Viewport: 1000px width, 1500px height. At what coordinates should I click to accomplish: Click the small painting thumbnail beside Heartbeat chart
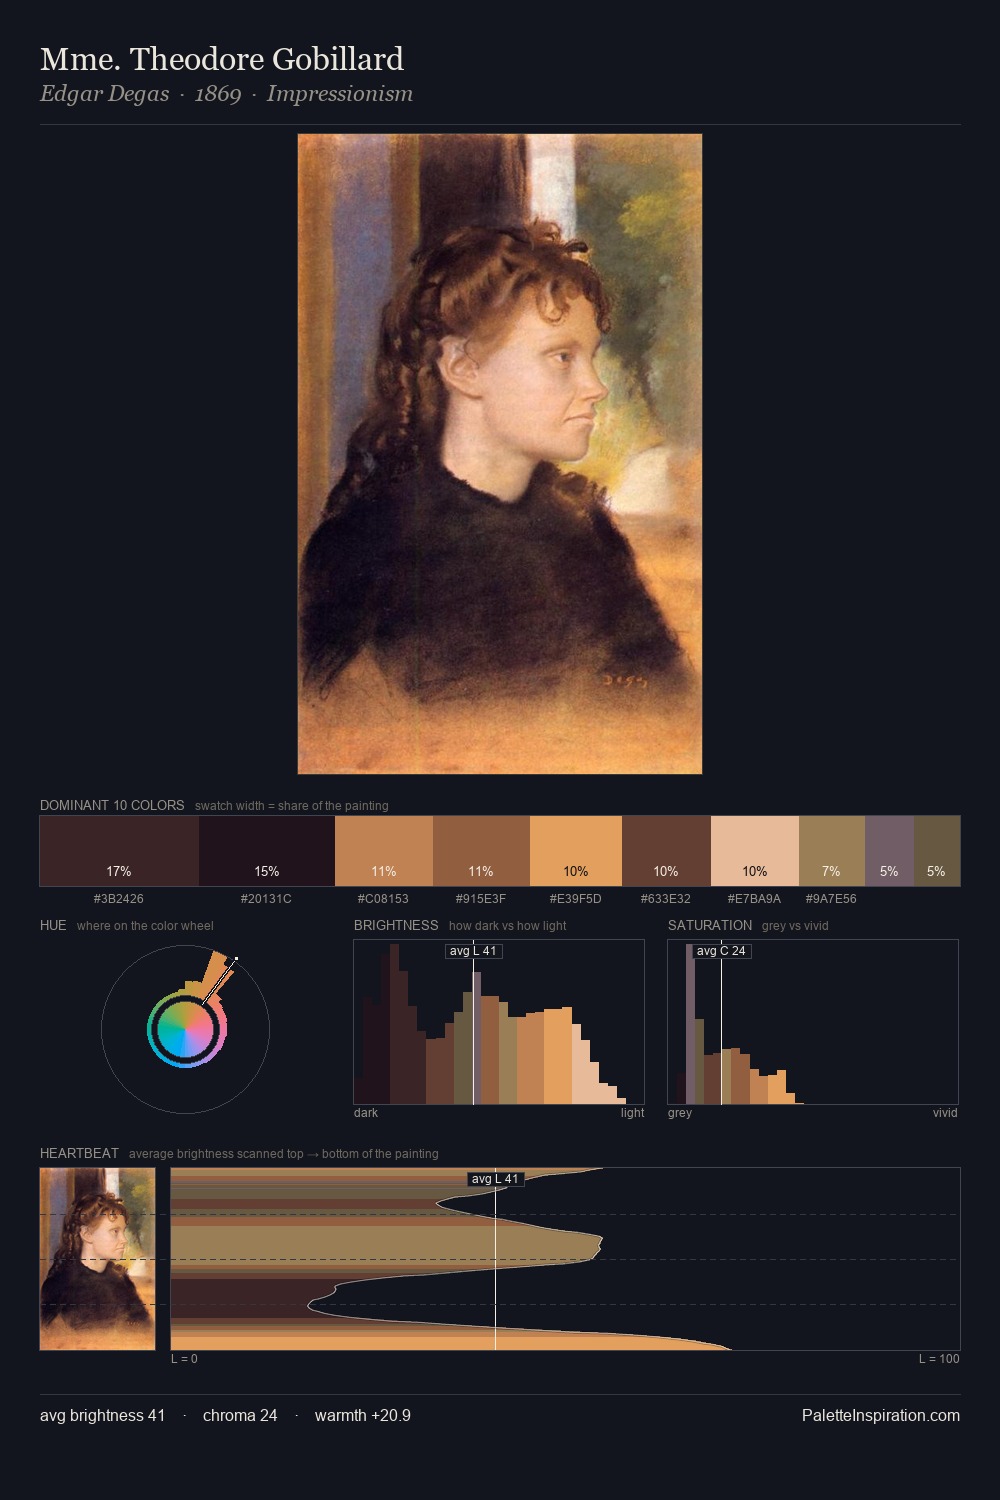click(x=98, y=1259)
